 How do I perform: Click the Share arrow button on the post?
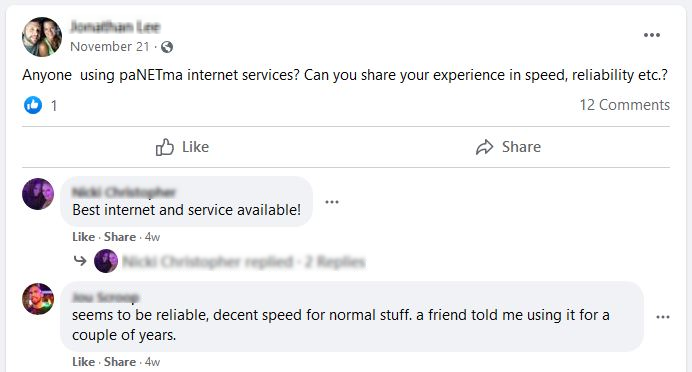508,147
